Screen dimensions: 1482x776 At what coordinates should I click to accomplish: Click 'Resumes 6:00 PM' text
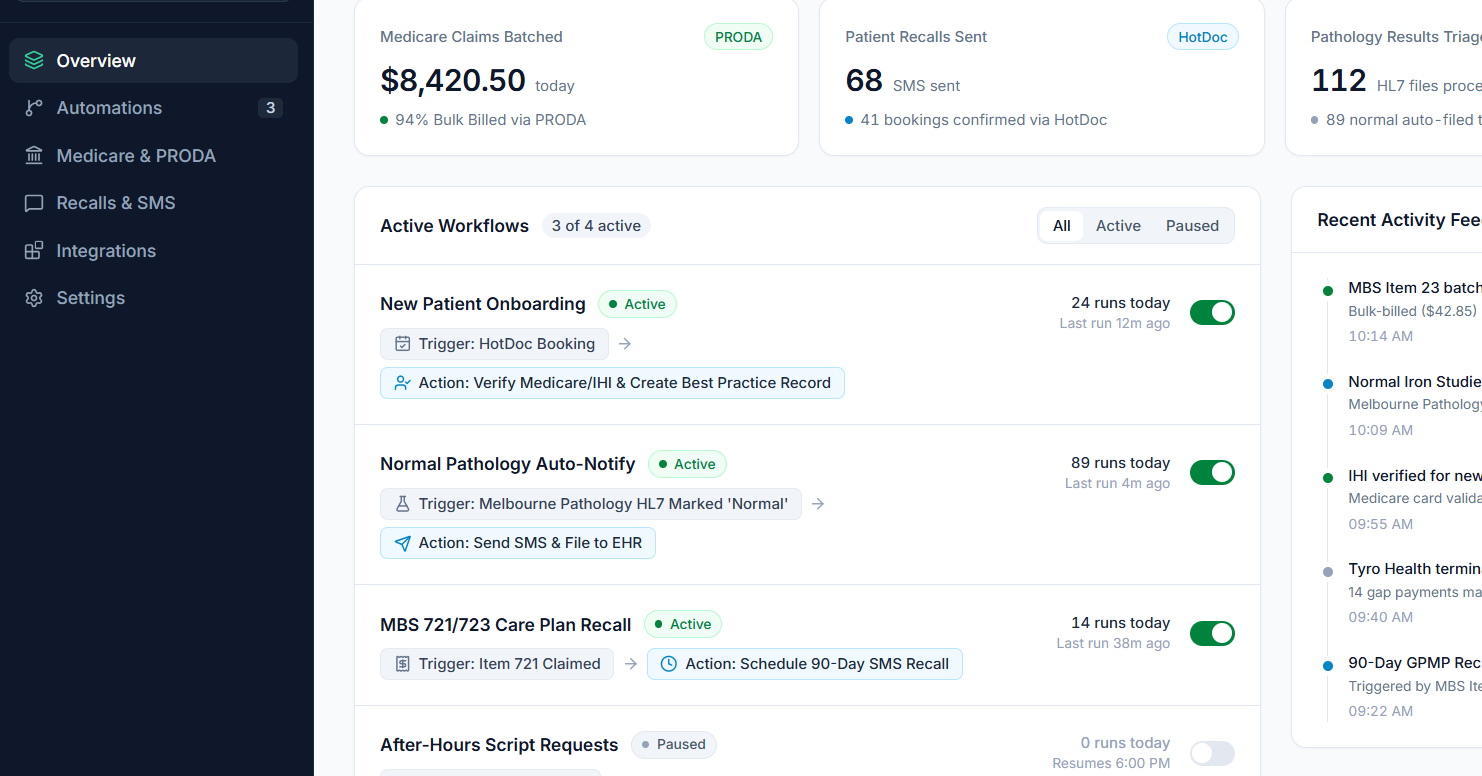[x=1111, y=763]
